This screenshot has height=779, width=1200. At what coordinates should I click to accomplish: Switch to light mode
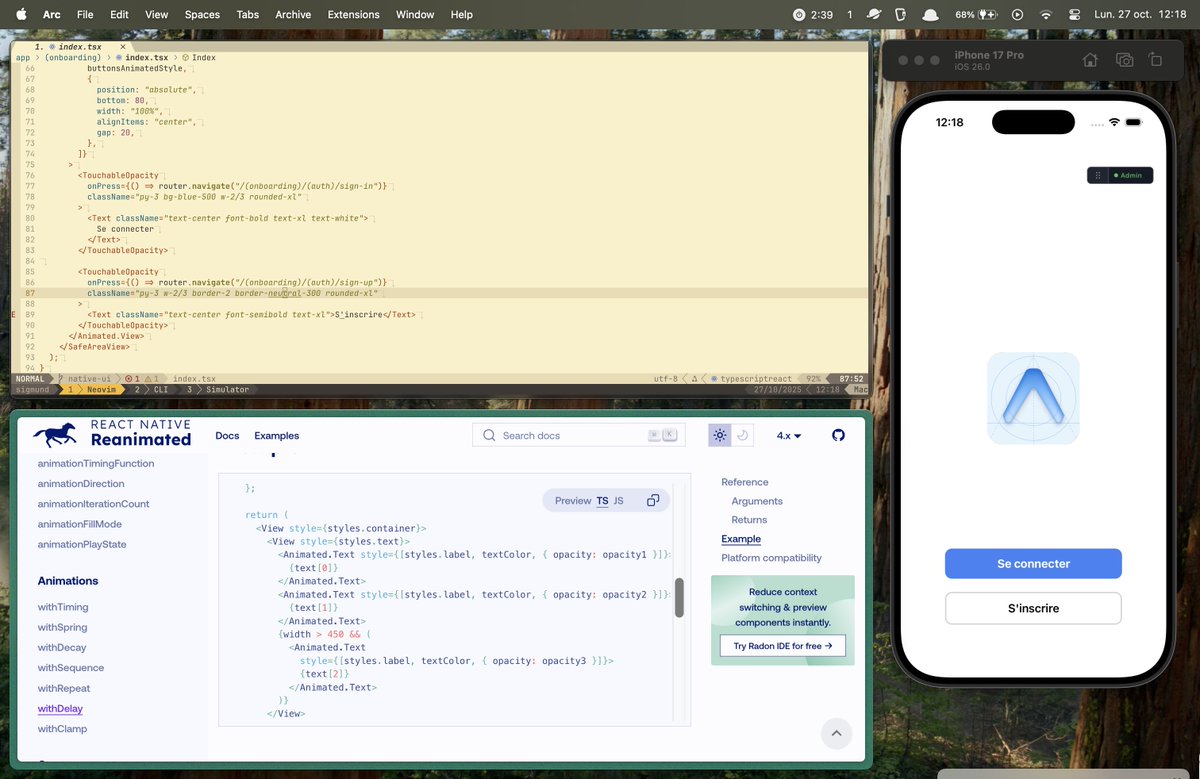click(x=720, y=435)
